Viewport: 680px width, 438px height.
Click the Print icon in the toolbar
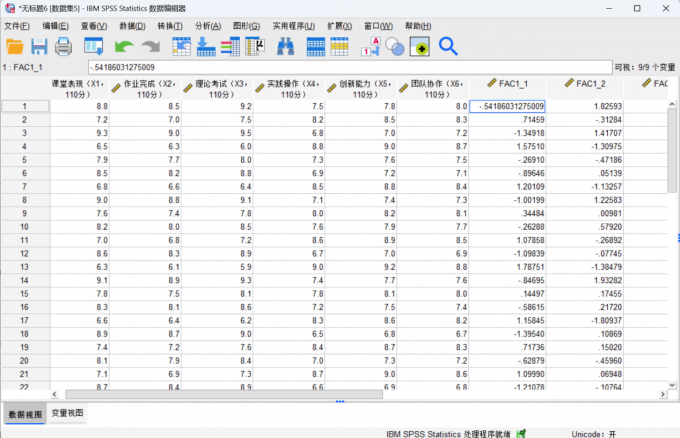tap(63, 46)
